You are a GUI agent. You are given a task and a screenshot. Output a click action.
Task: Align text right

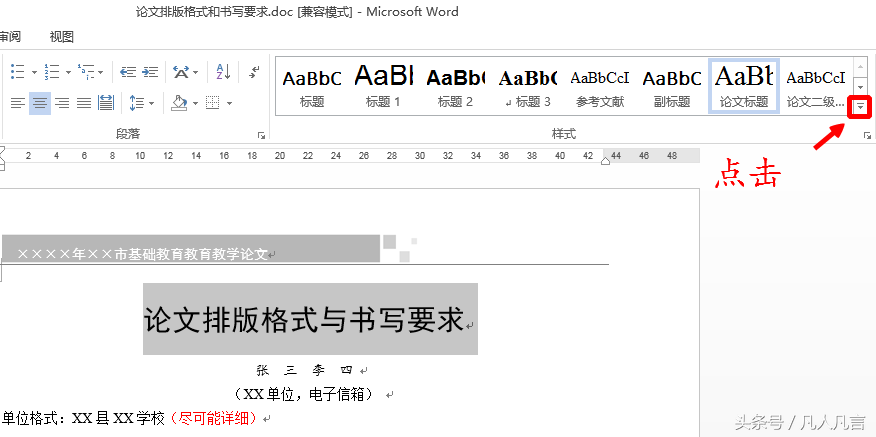point(61,103)
